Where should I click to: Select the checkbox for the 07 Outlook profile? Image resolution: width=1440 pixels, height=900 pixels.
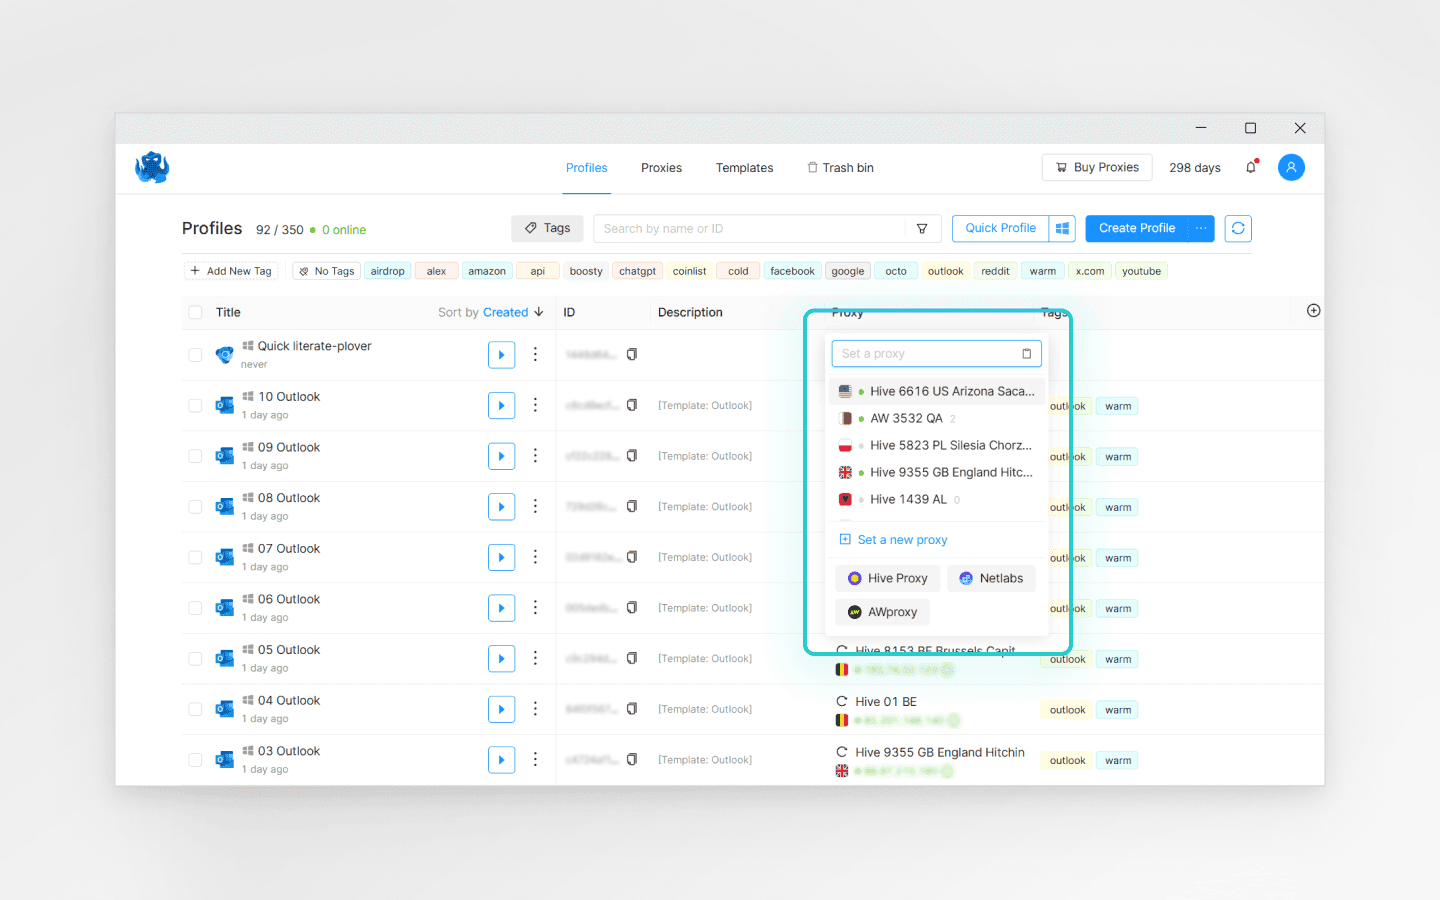[x=195, y=557]
